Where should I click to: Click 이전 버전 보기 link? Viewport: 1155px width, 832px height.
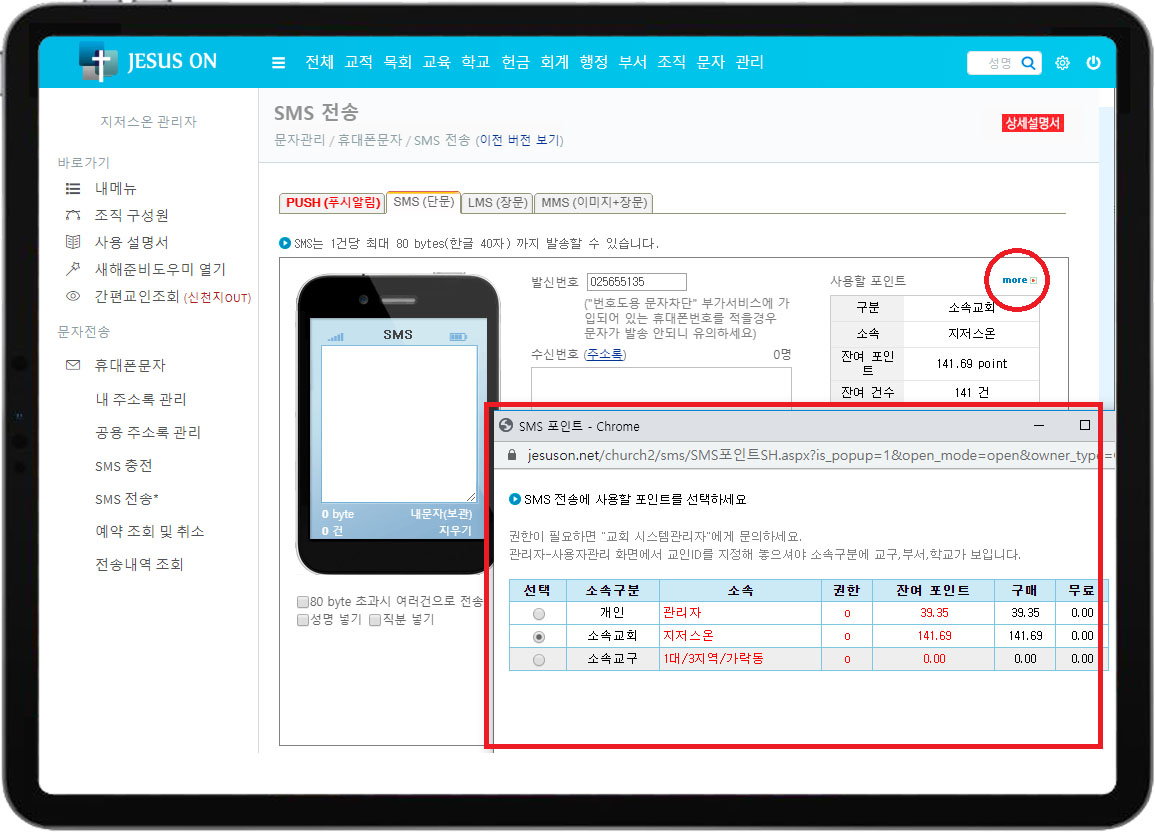click(519, 141)
